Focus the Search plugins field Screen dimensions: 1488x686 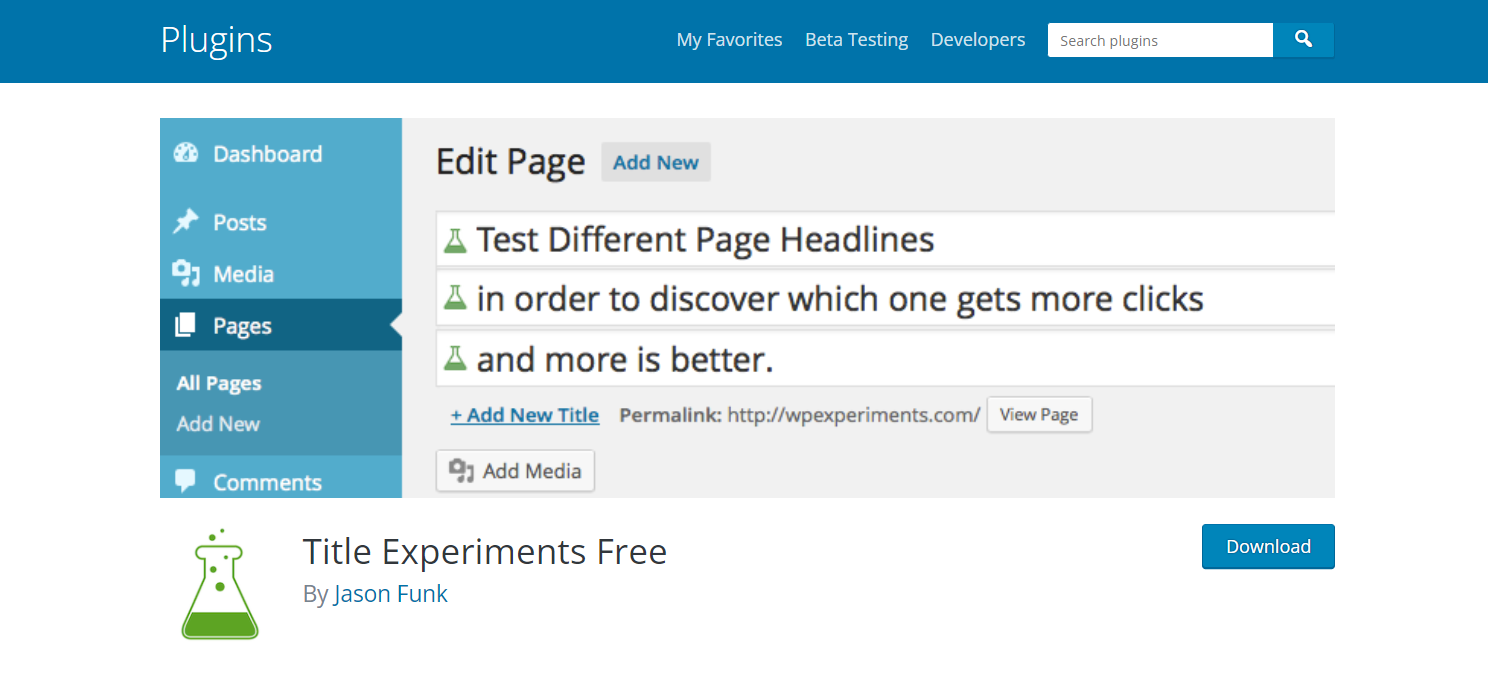pos(1160,40)
